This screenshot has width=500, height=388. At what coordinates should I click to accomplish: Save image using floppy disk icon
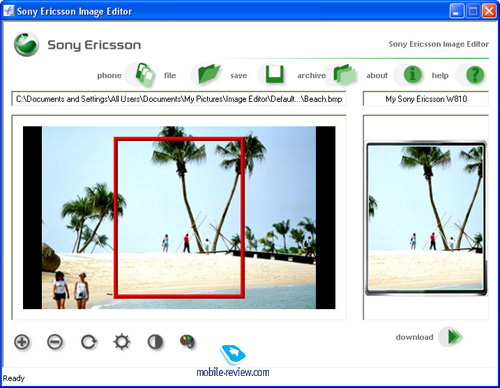[275, 74]
